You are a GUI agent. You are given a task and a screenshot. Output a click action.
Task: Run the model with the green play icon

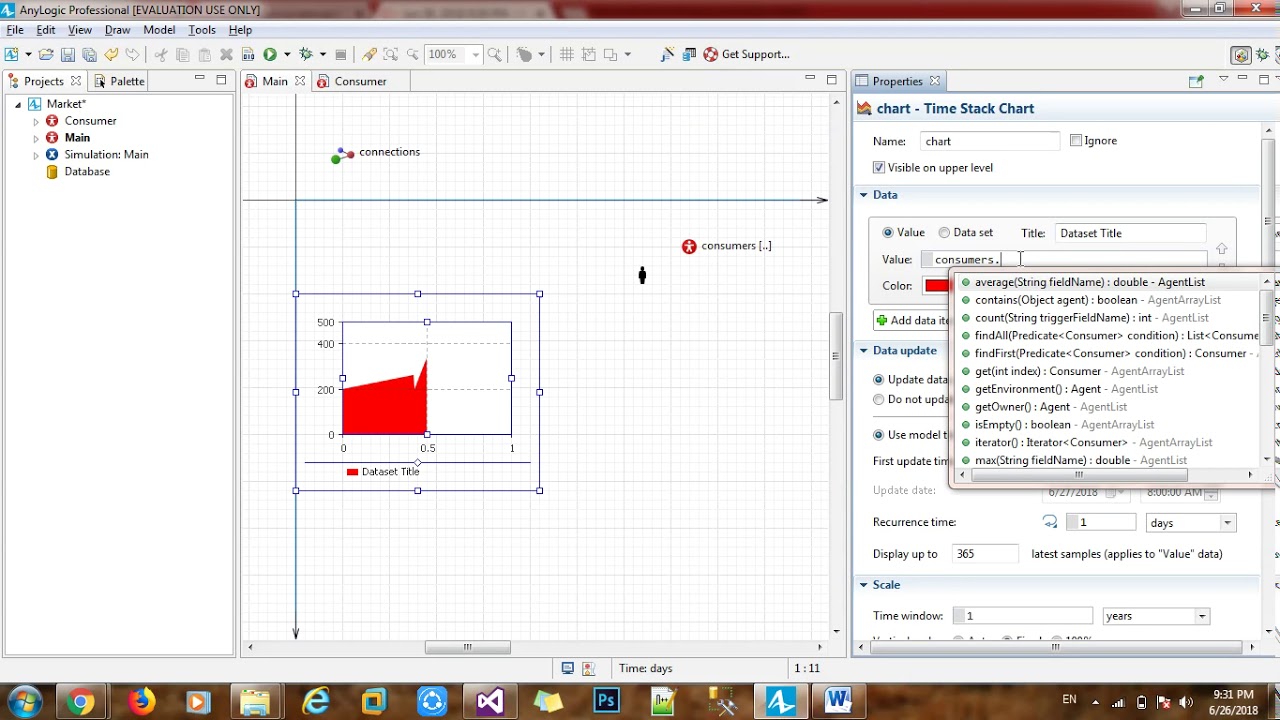[x=270, y=54]
